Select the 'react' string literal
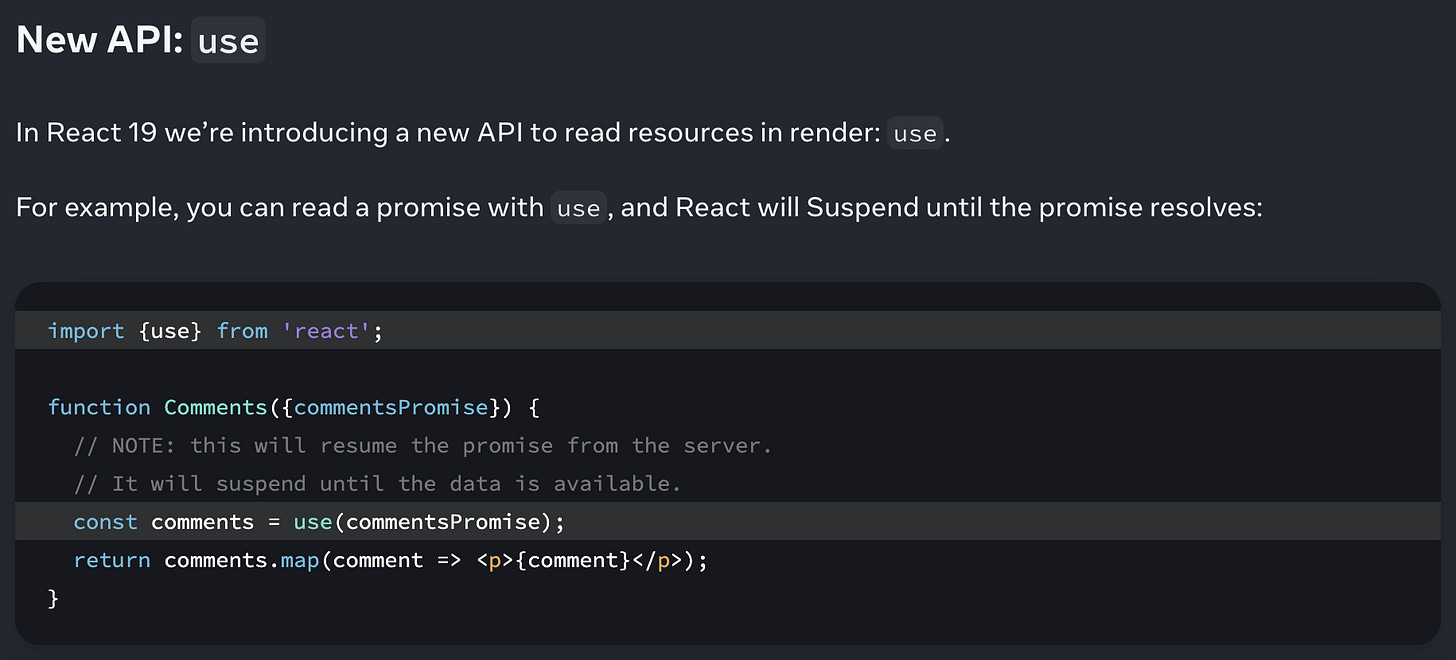1456x660 pixels. (326, 331)
